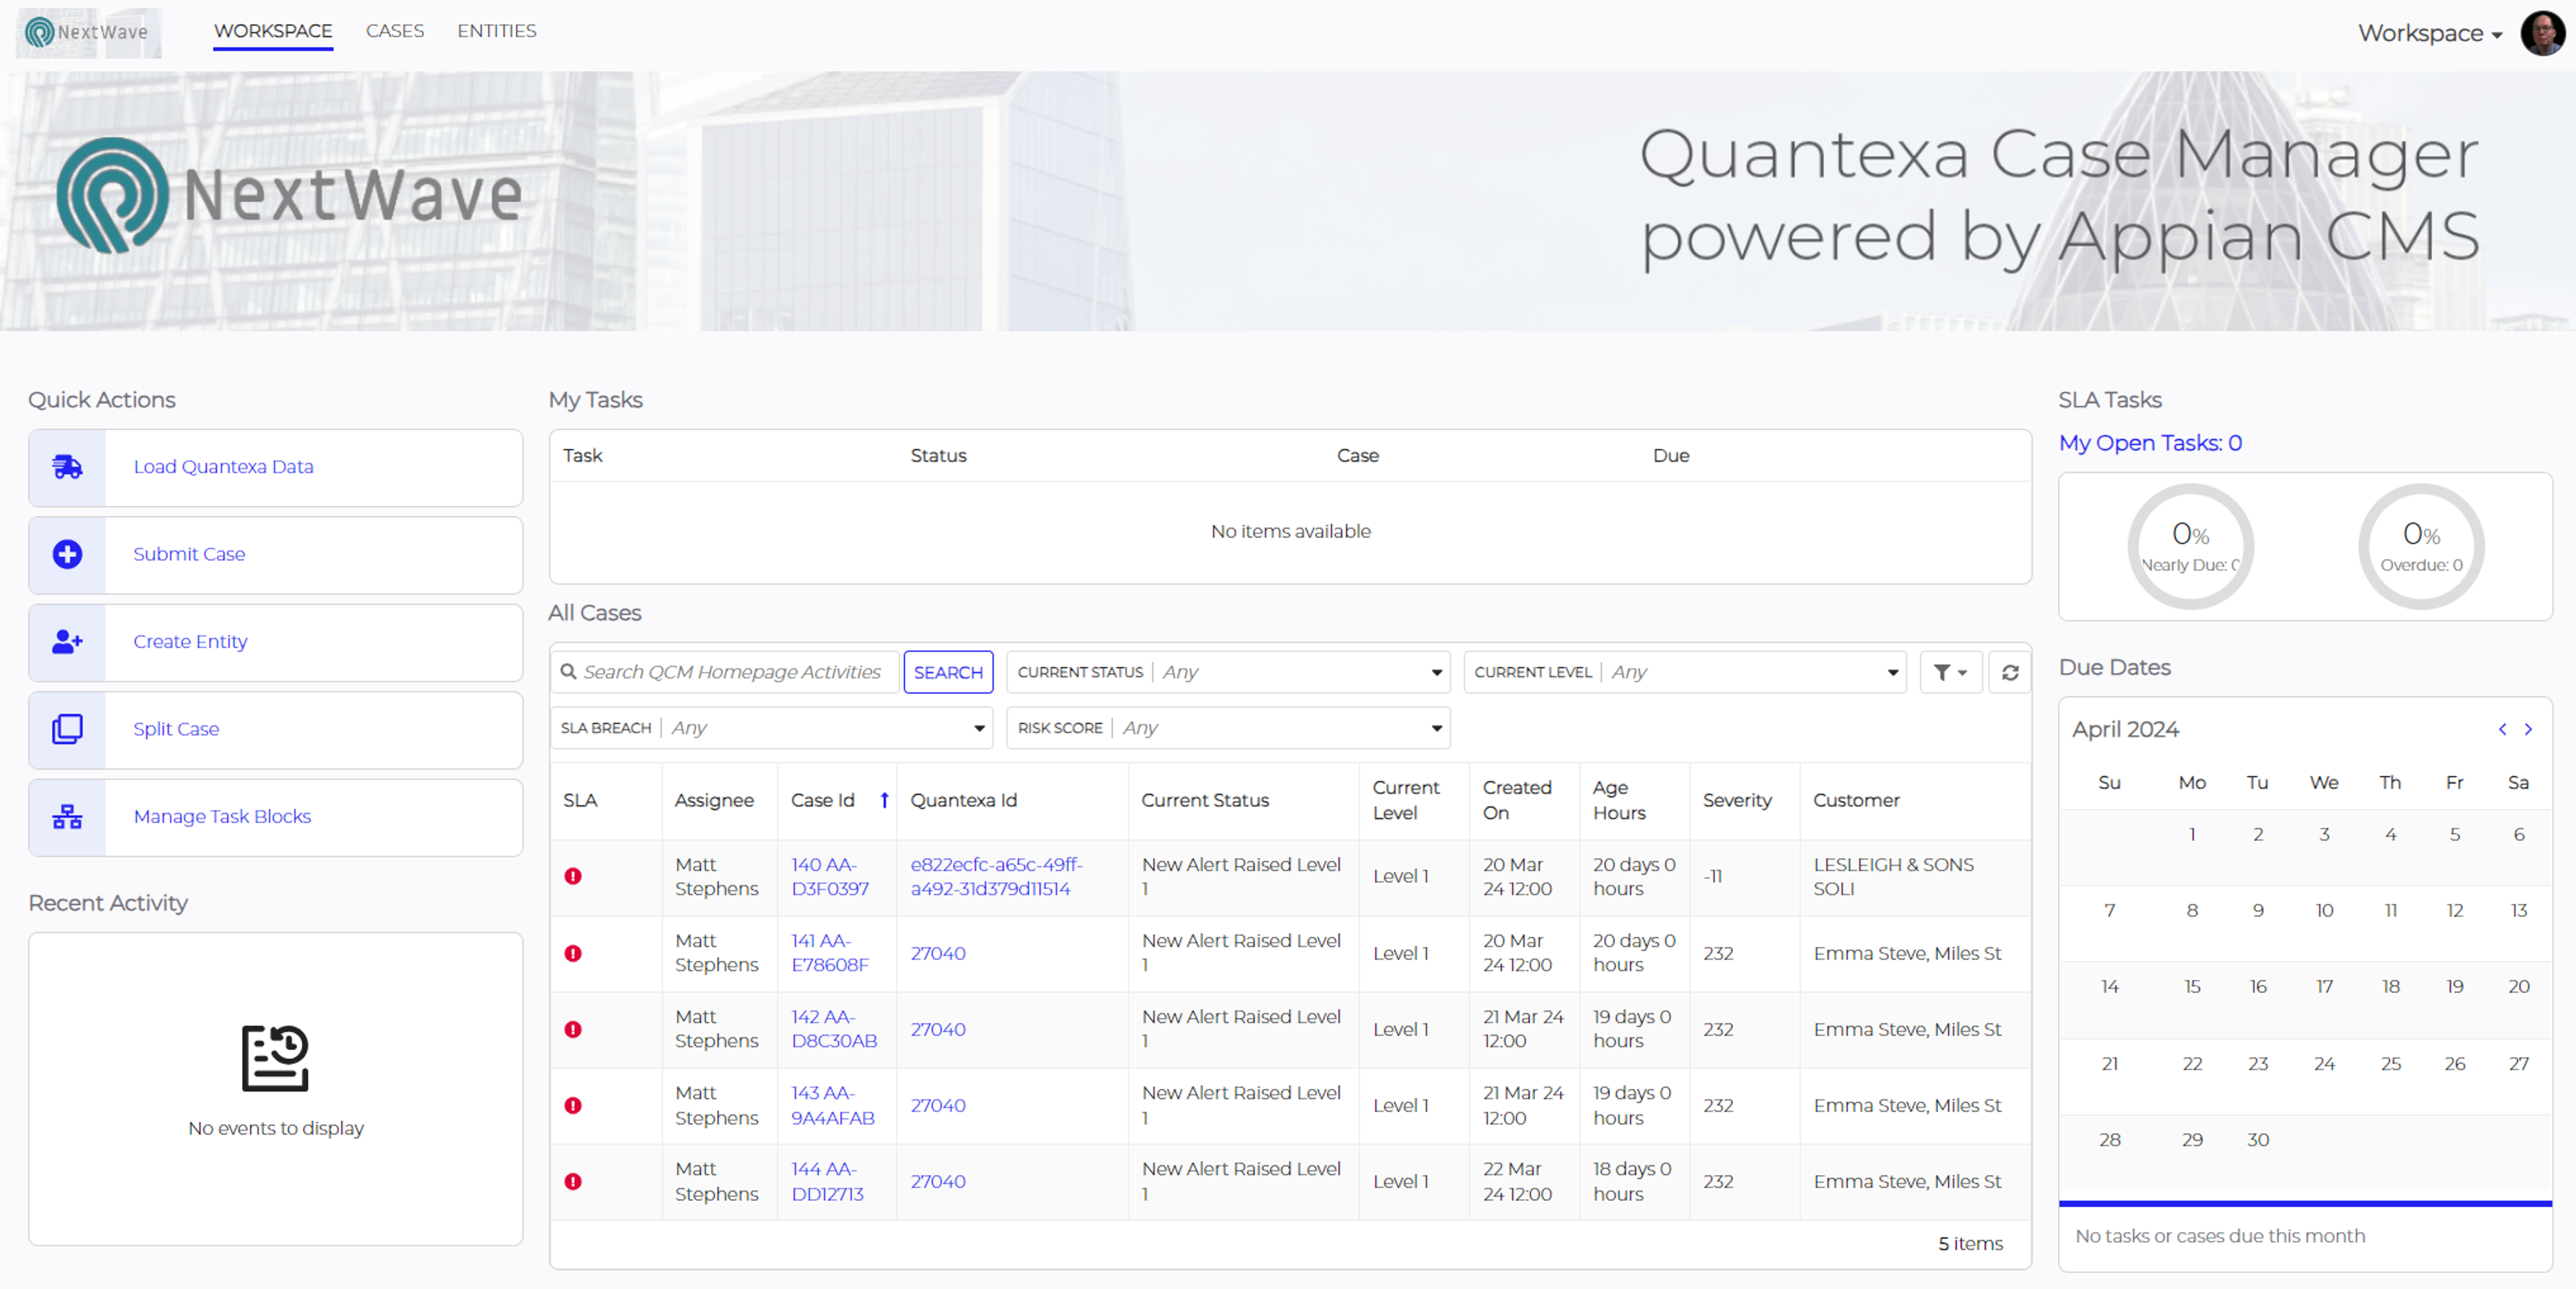The image size is (2576, 1289).
Task: Click the Case Id sort arrow
Action: [x=884, y=801]
